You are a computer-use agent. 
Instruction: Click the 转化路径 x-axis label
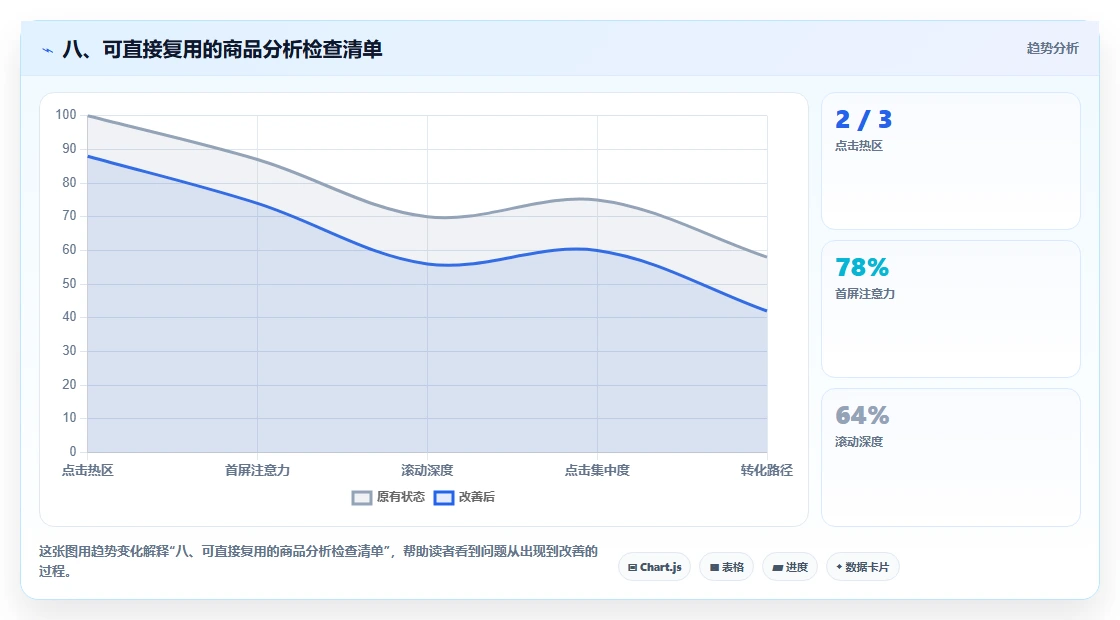766,470
